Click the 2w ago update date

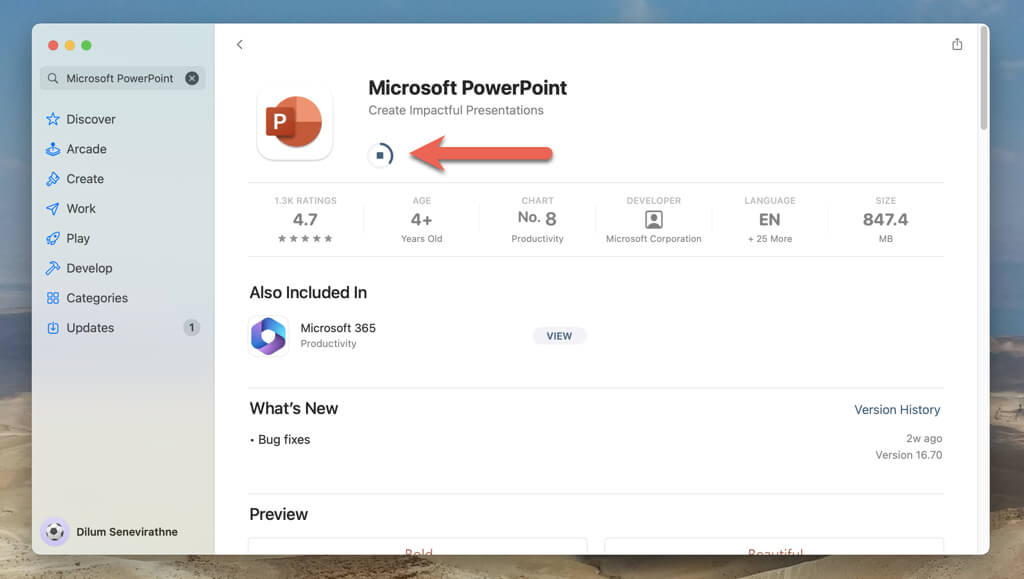pos(924,439)
